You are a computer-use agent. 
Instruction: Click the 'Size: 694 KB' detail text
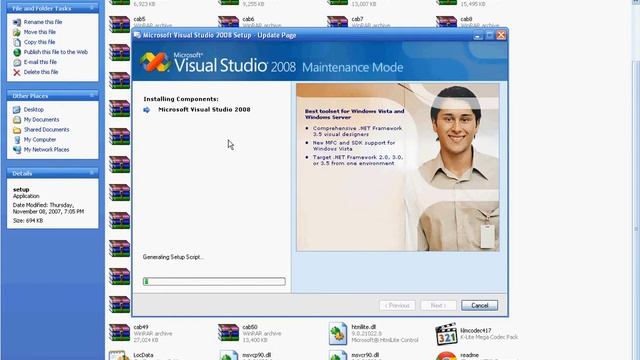[x=28, y=221]
